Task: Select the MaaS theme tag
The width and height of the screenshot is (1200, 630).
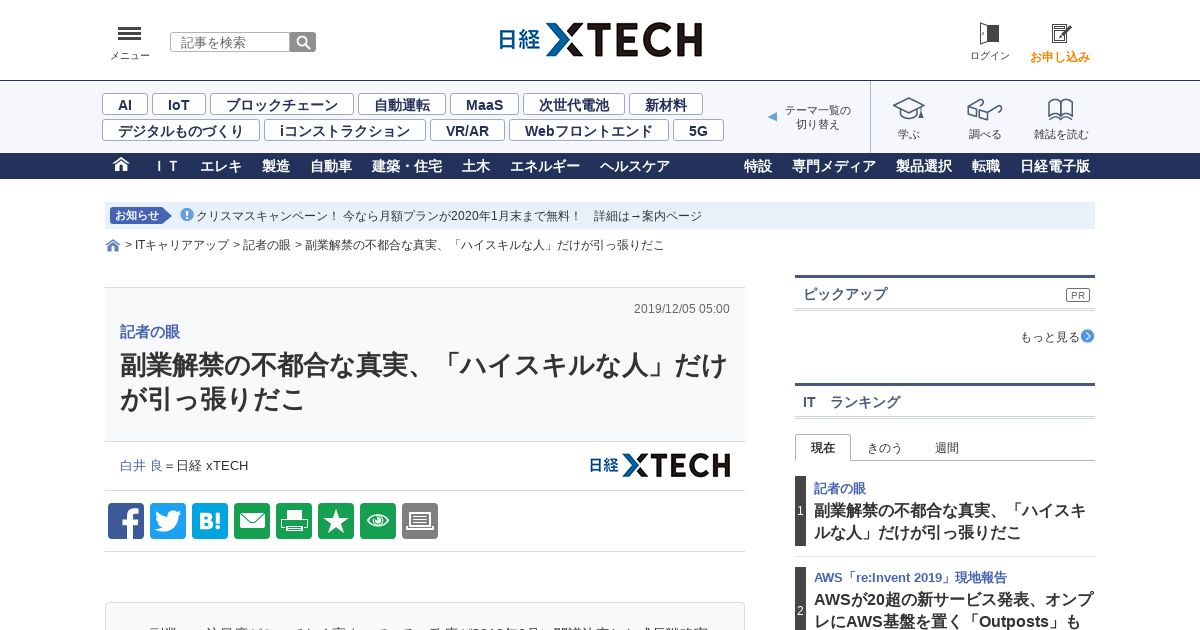Action: [x=484, y=104]
